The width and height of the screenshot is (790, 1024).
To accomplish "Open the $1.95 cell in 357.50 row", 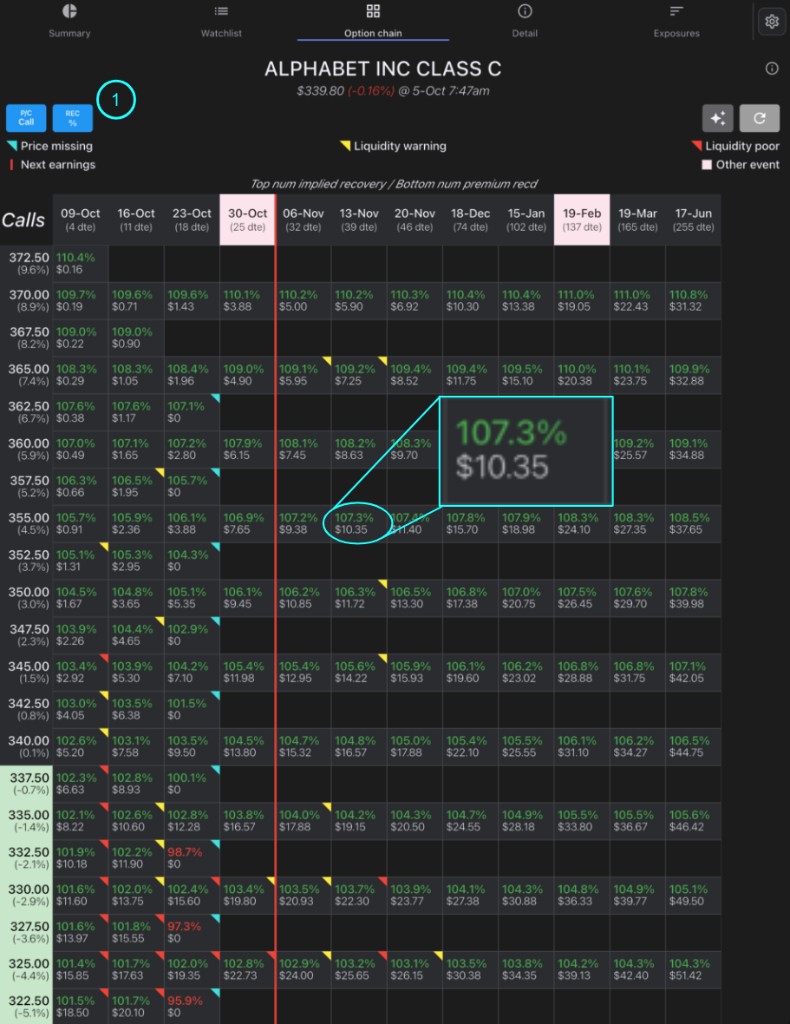I will 136,486.
